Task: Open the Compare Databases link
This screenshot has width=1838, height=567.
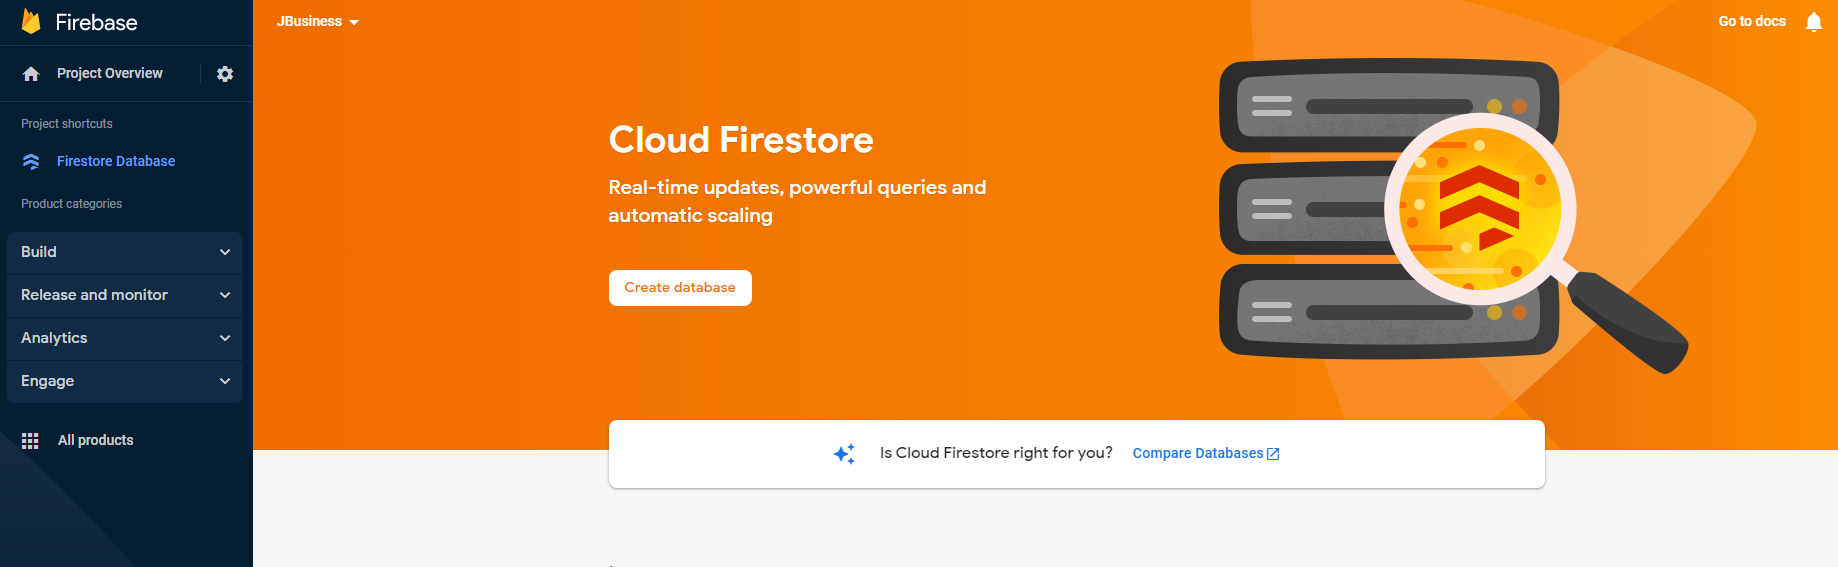Action: [x=1197, y=453]
